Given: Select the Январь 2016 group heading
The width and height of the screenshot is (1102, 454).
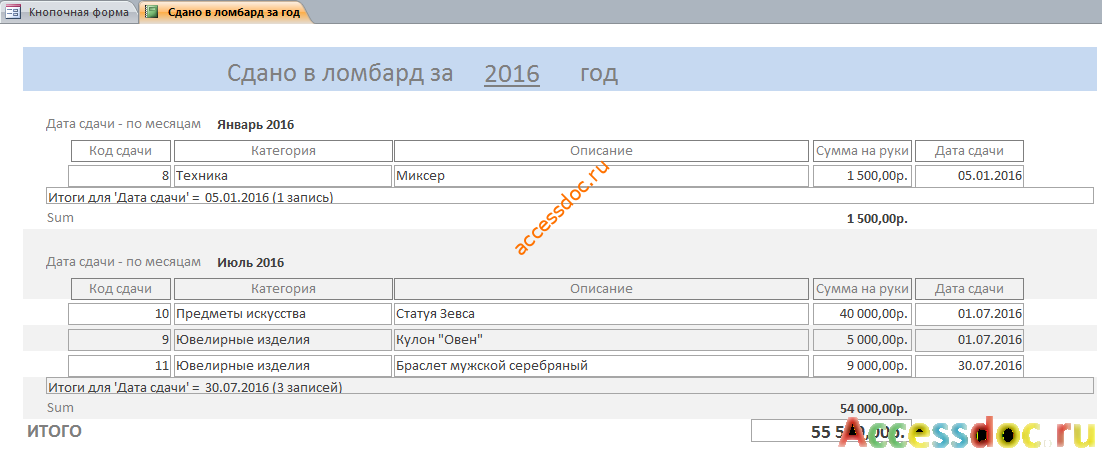Looking at the screenshot, I should point(255,125).
